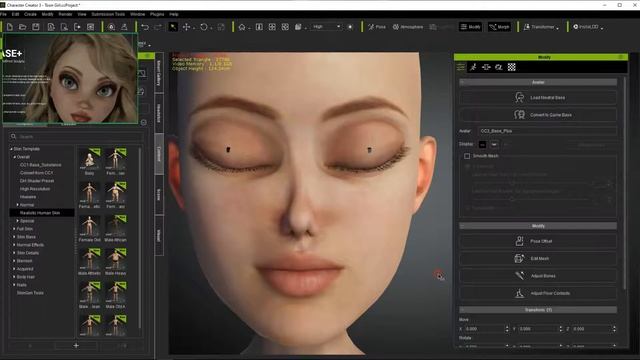Click the Pose Offset button
This screenshot has height=360, width=640.
pos(538,241)
